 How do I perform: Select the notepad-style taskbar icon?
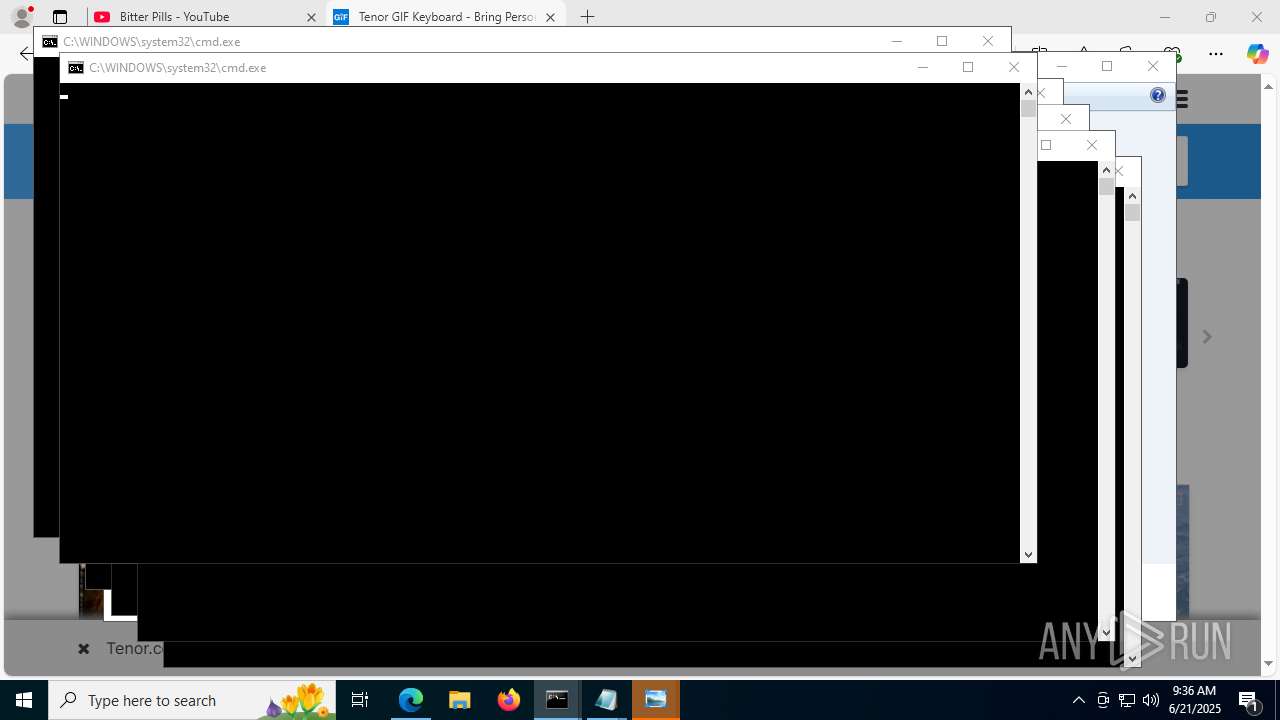pyautogui.click(x=607, y=700)
